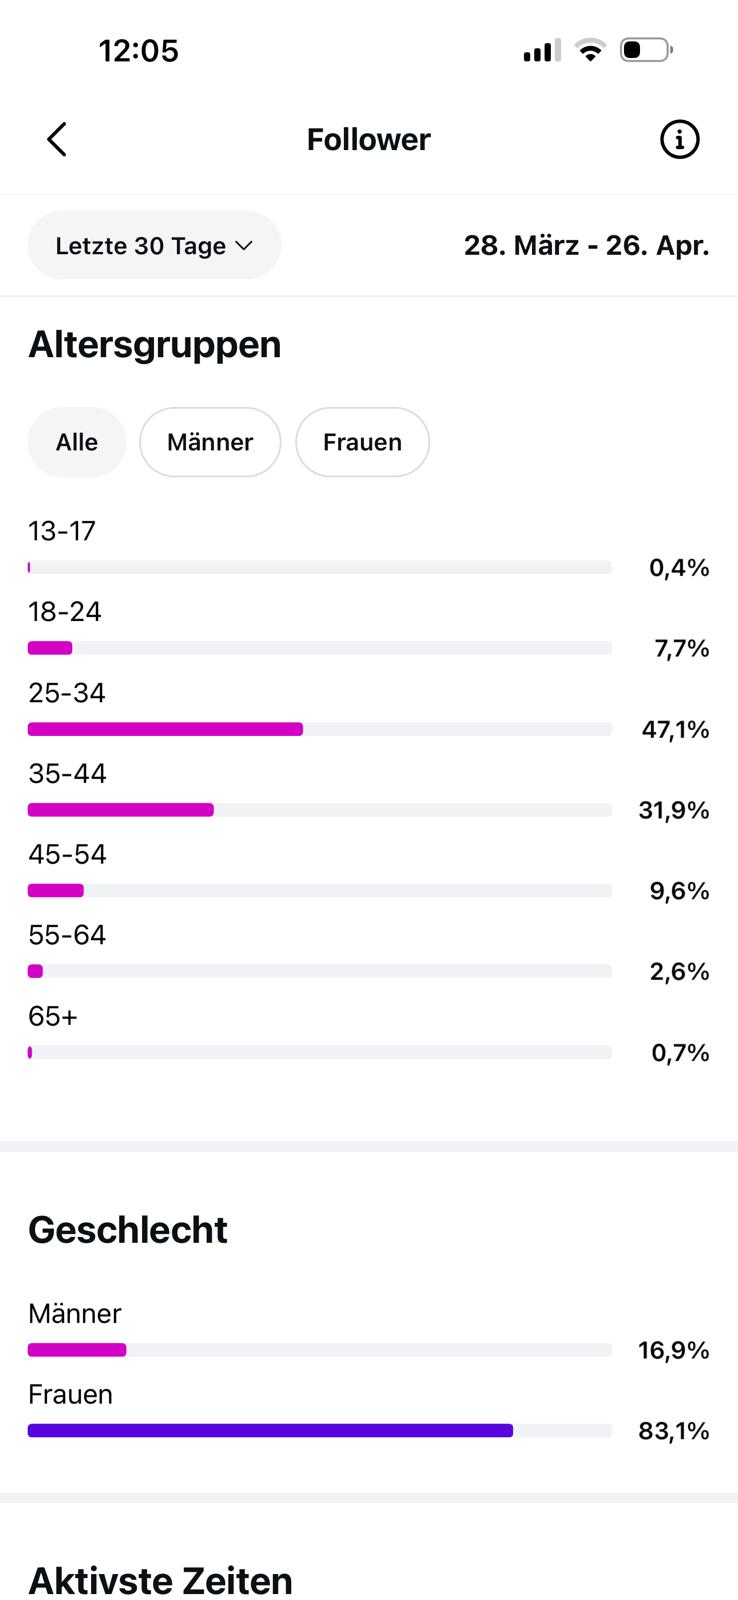
Task: Tap the cellular signal bars icon
Action: point(541,50)
